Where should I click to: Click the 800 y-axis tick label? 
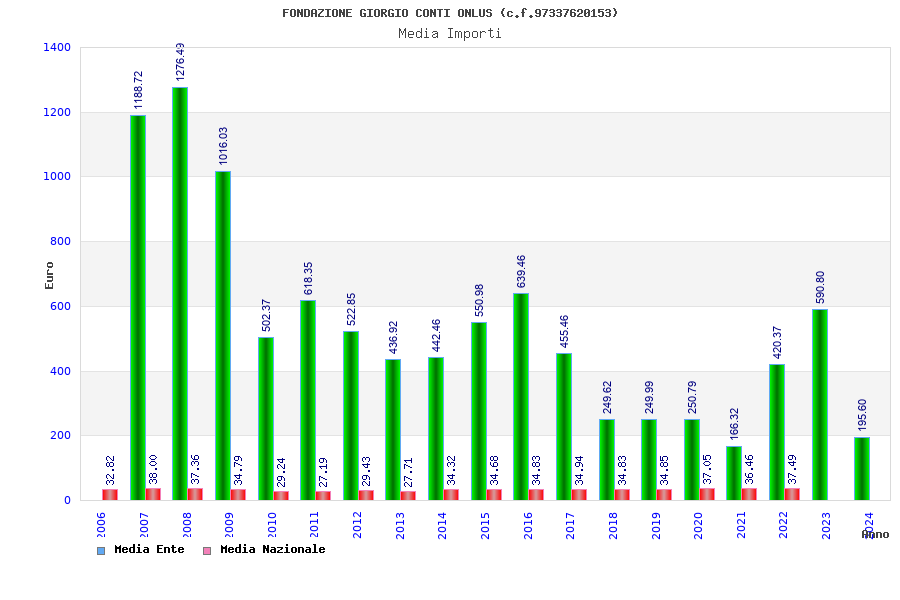(60, 241)
